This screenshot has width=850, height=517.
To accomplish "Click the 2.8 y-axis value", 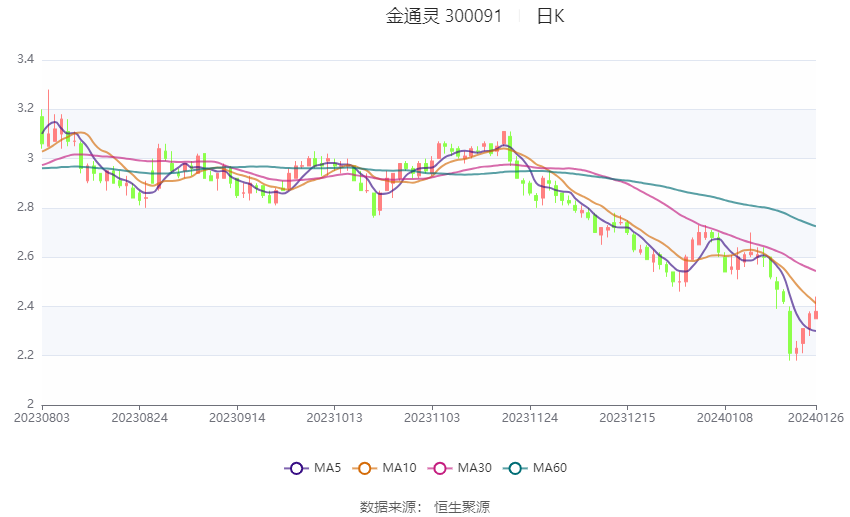I will pos(25,207).
